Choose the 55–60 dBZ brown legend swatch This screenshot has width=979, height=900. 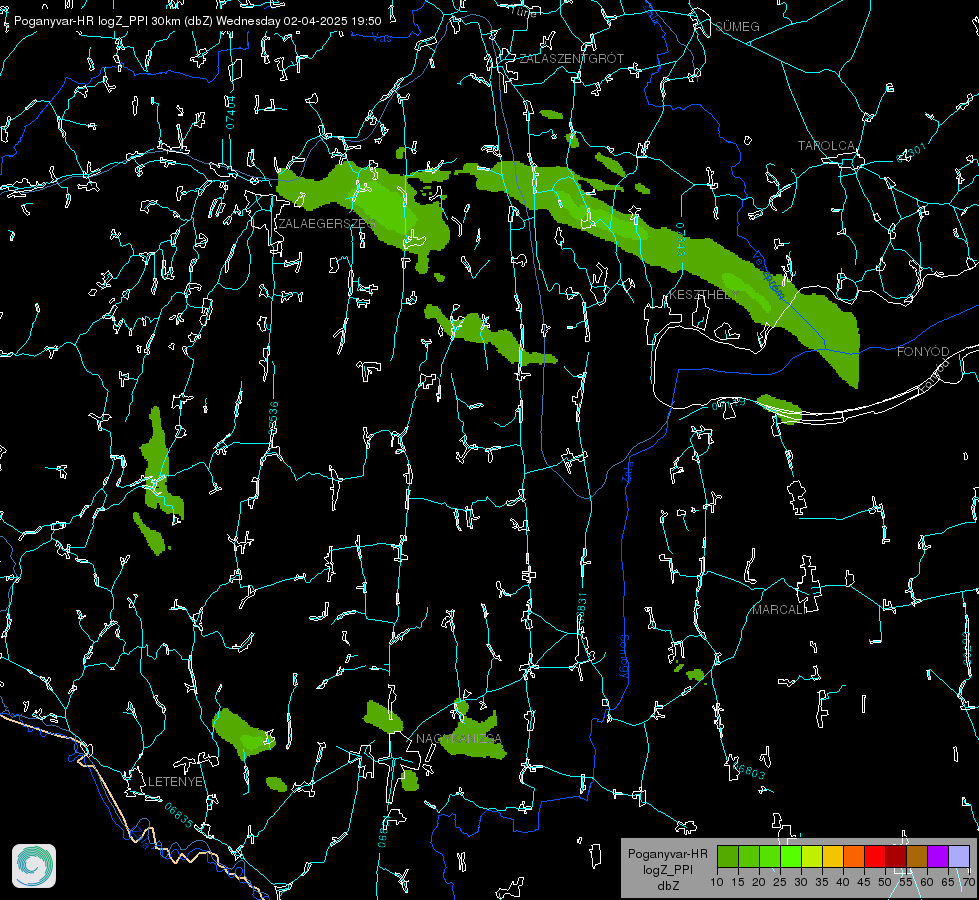[917, 856]
